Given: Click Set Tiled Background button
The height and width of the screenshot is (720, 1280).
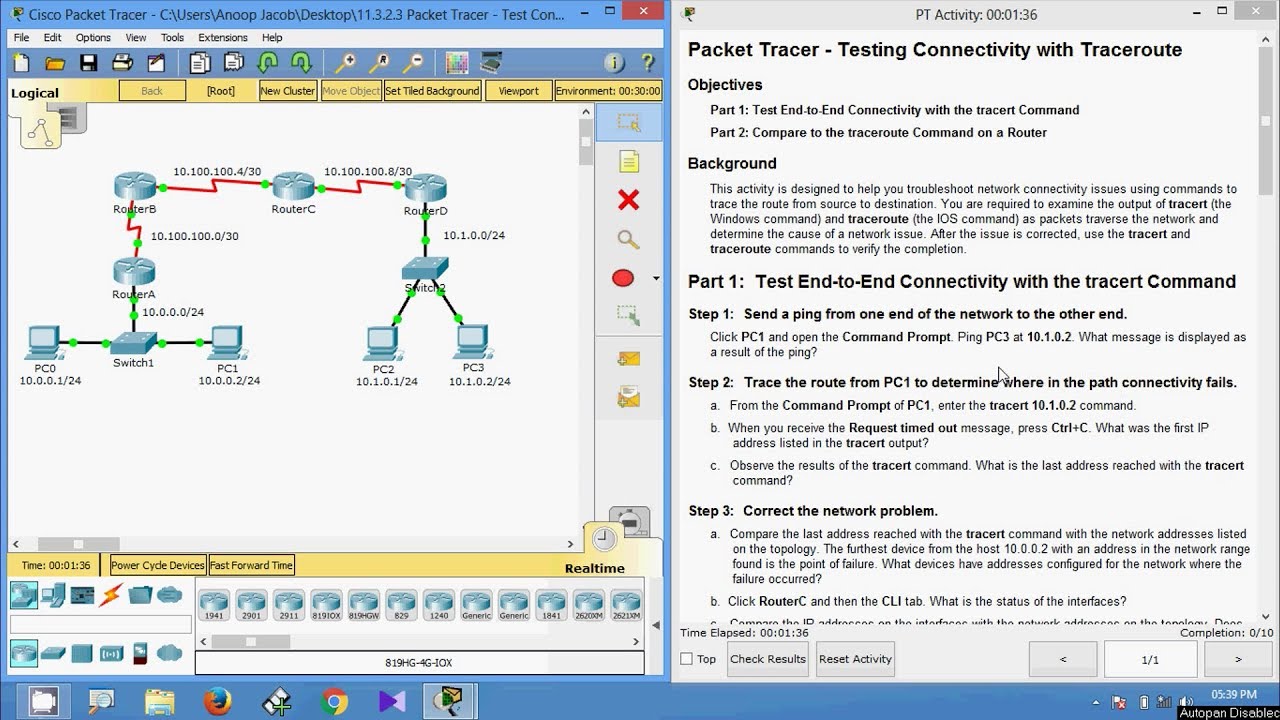Looking at the screenshot, I should click(432, 91).
